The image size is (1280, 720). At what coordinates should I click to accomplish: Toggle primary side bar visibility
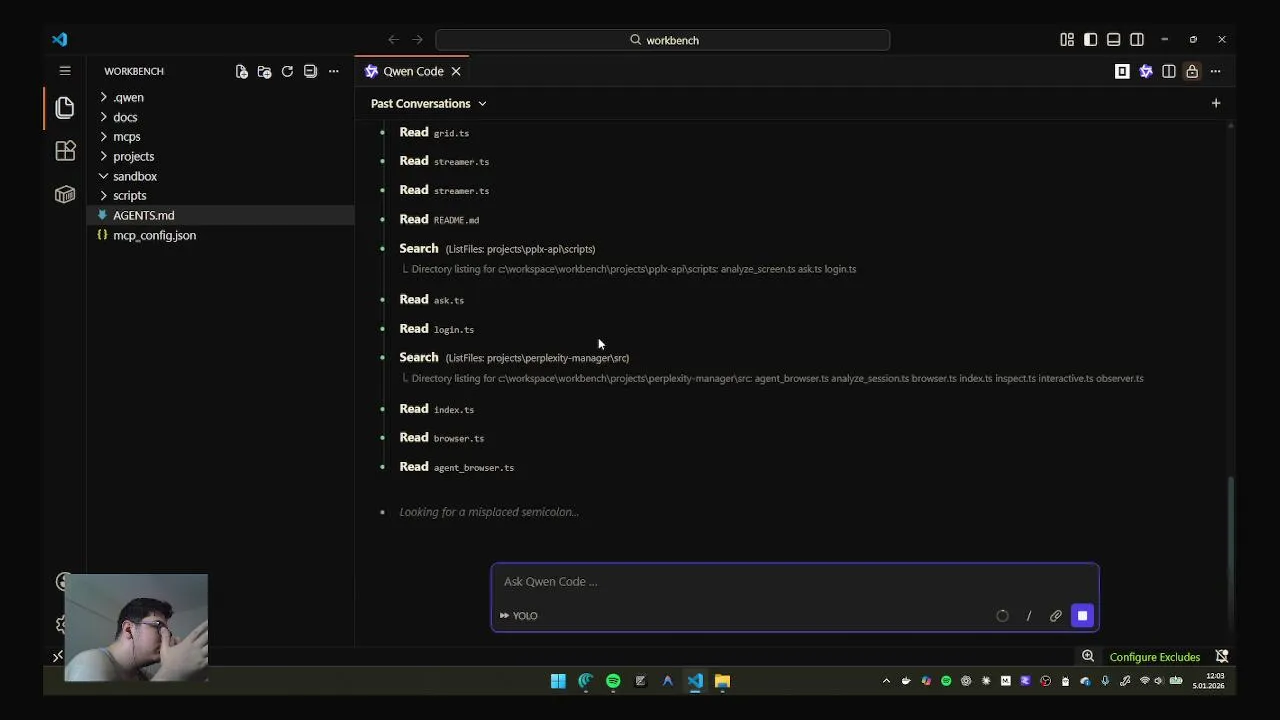click(1090, 40)
